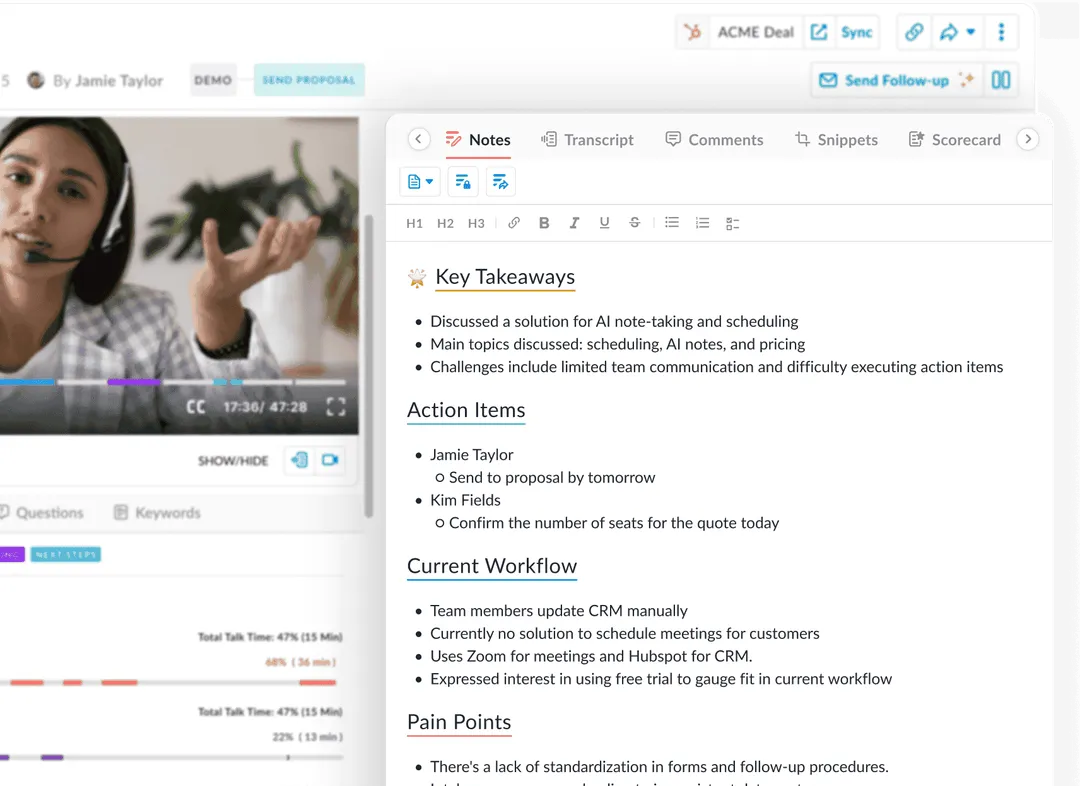
Task: Toggle the transcript panel show/hide icon
Action: tap(300, 459)
